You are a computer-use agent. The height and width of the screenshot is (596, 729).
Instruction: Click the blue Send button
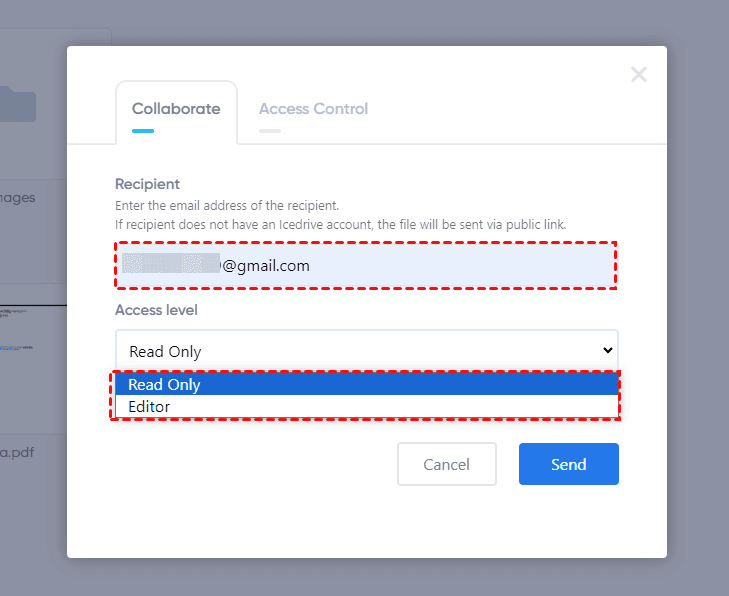pyautogui.click(x=568, y=464)
